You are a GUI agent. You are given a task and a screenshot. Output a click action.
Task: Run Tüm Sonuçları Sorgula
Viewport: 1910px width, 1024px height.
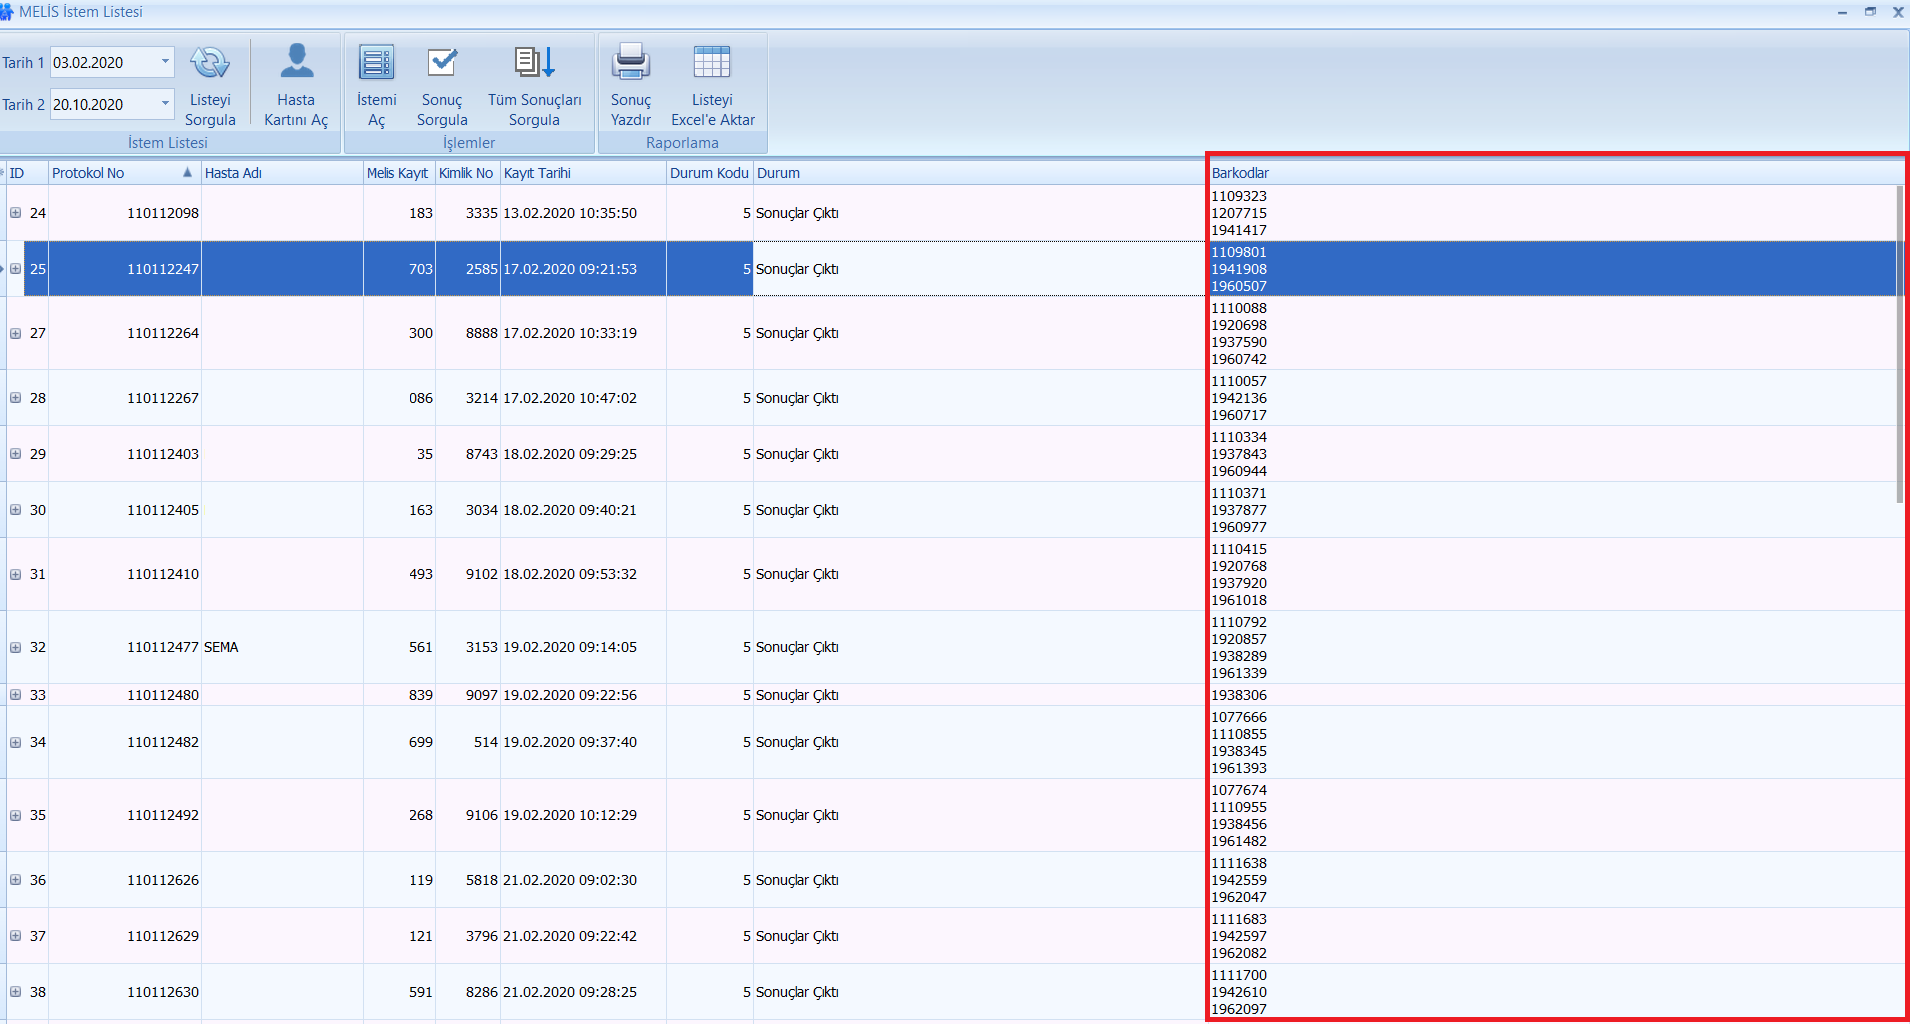click(534, 64)
